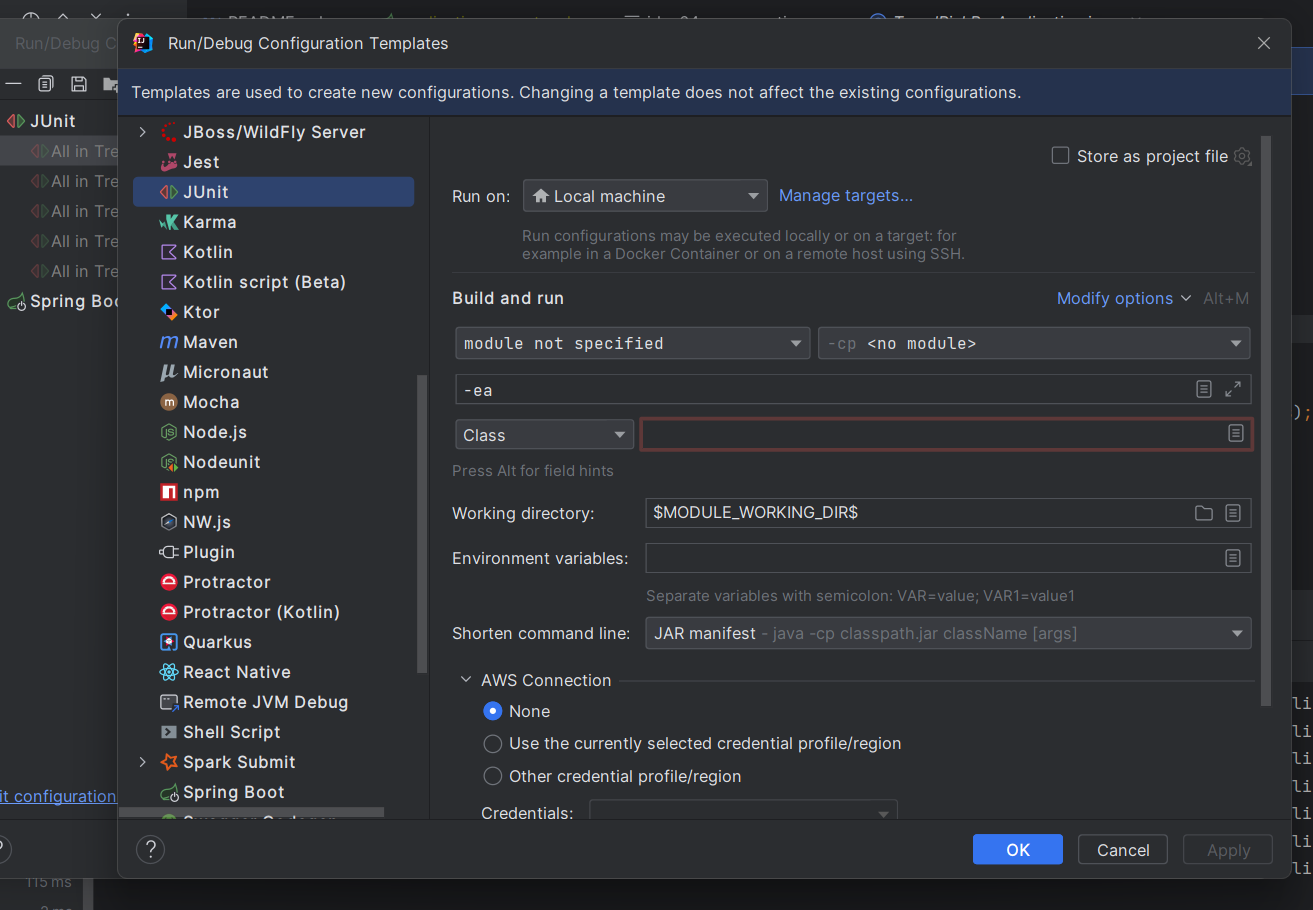The width and height of the screenshot is (1313, 910).
Task: Select the NW.js template icon
Action: pyautogui.click(x=168, y=522)
